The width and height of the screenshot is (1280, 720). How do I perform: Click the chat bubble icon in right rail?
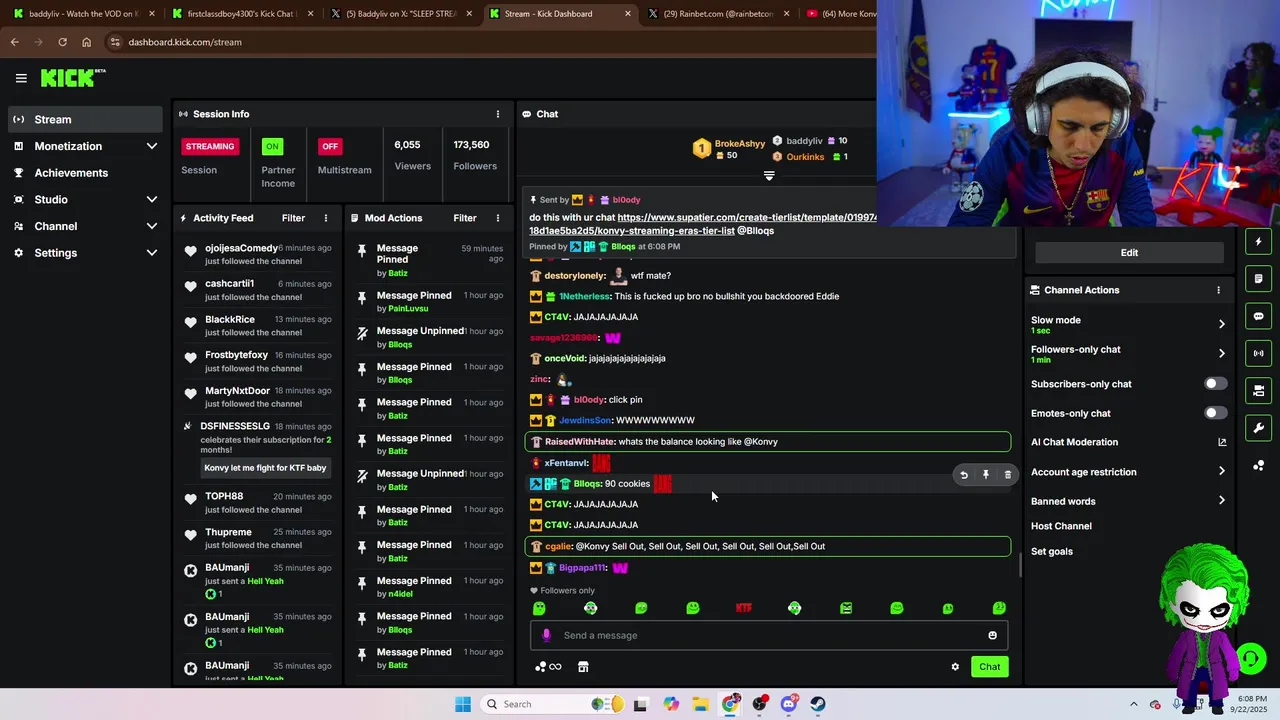tap(1259, 316)
